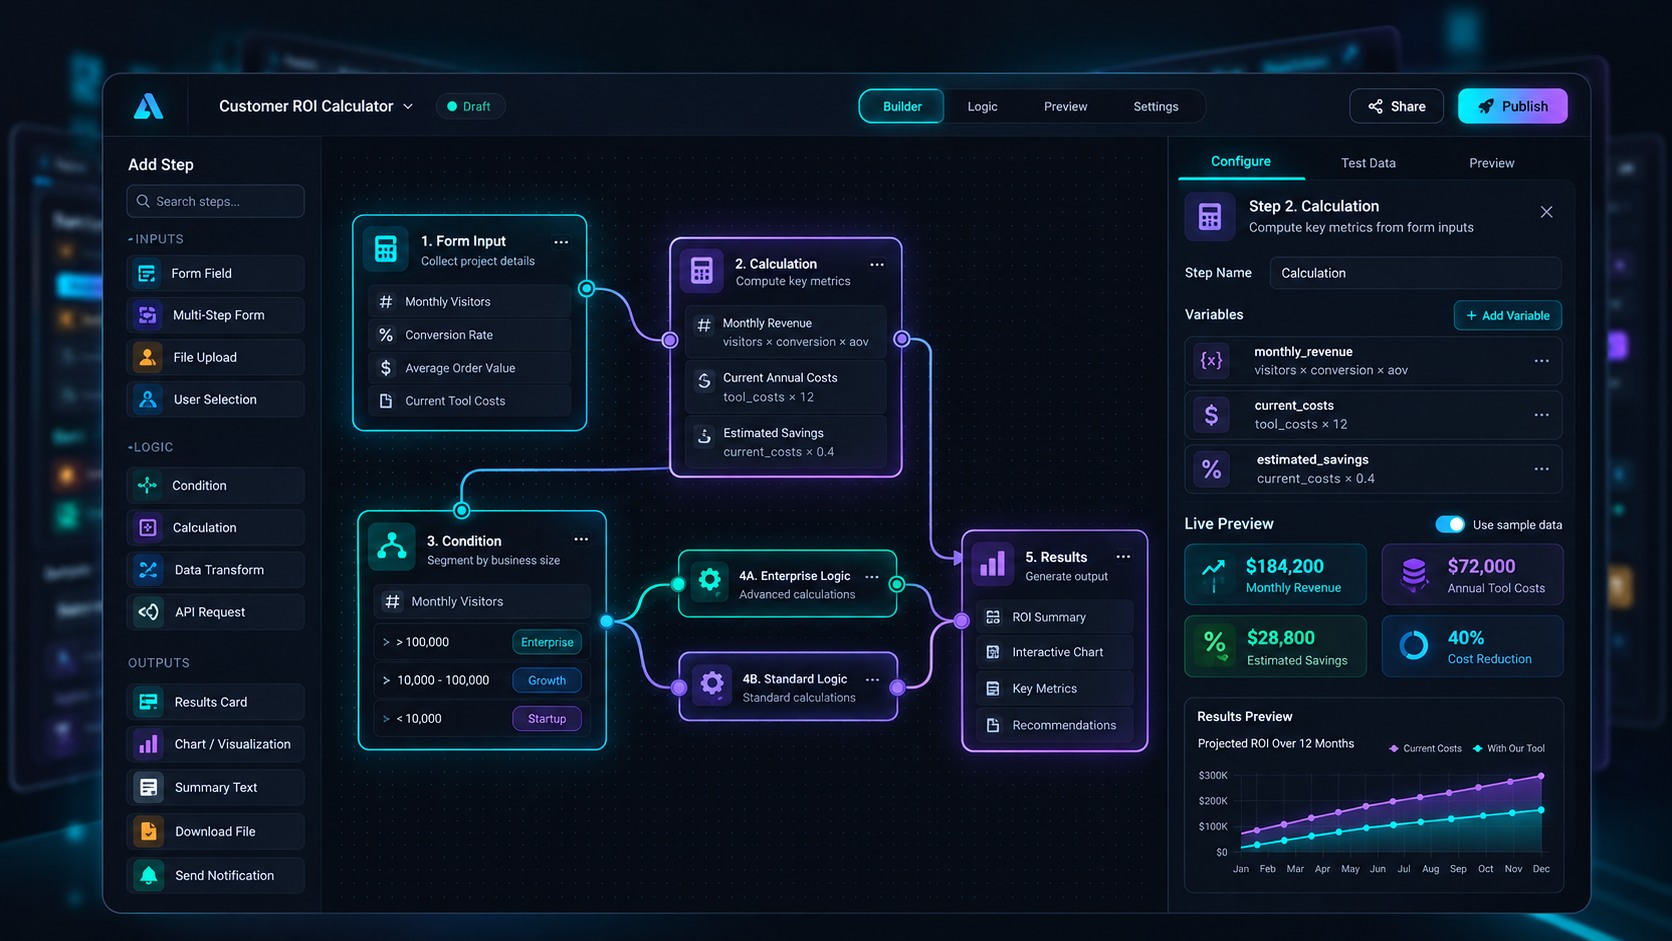Click the Draft status badge

pyautogui.click(x=470, y=106)
